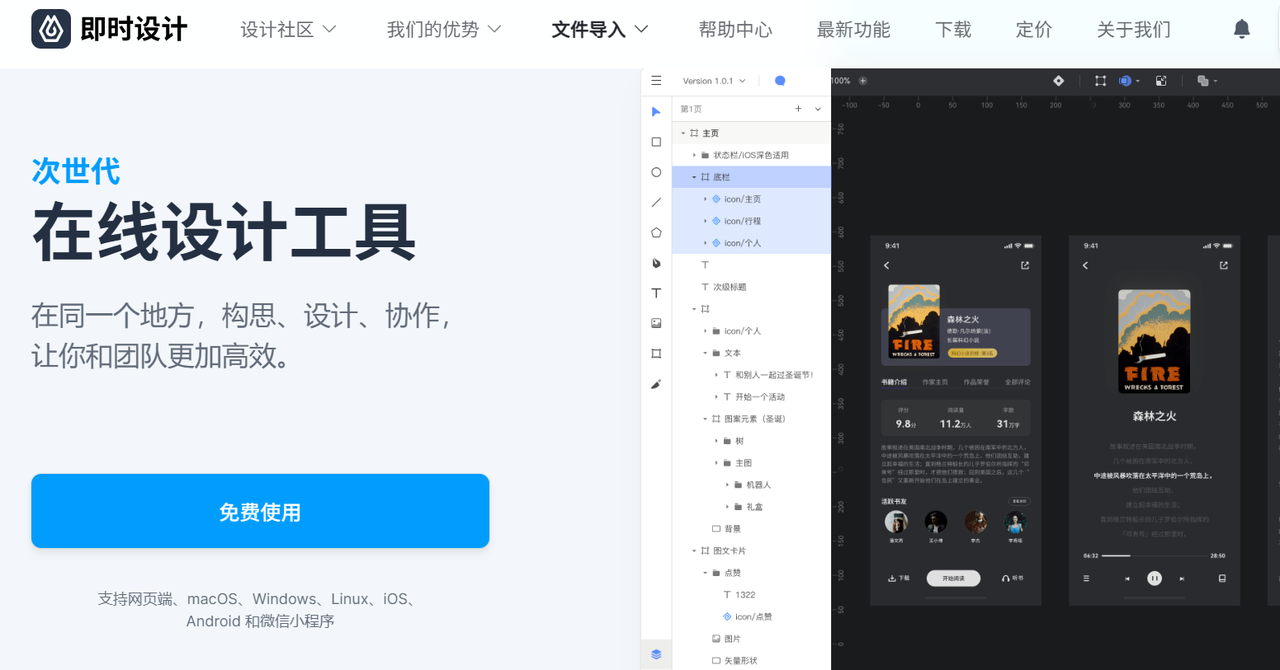Select the Paint brush tool
This screenshot has height=670, width=1280.
pyautogui.click(x=656, y=384)
